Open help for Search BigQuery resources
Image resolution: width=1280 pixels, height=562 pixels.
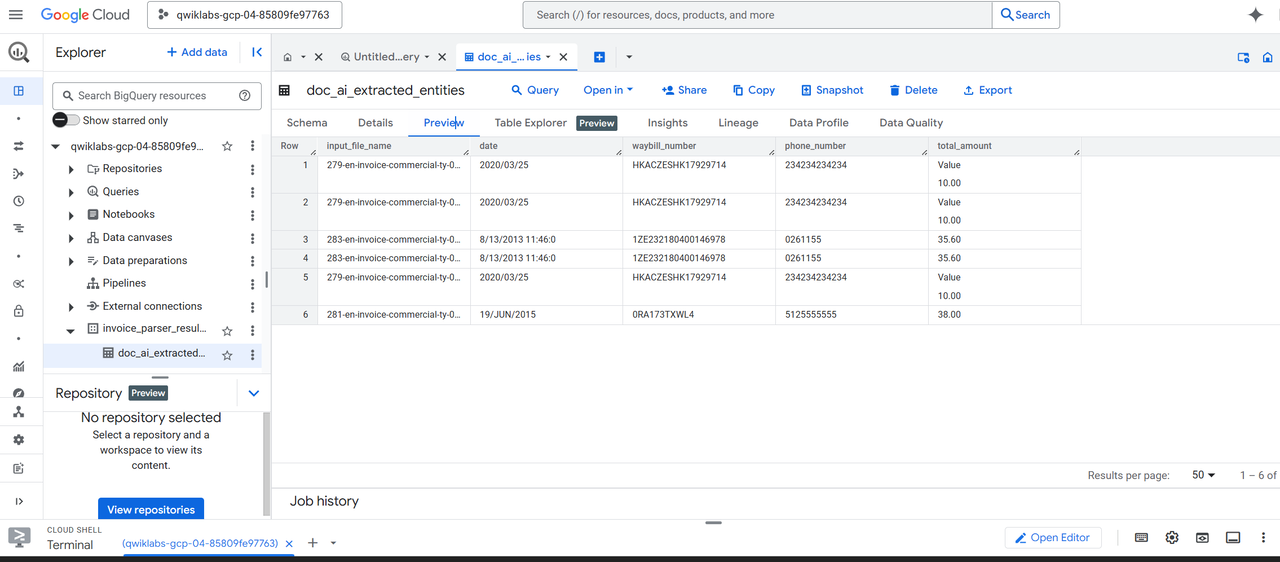[245, 96]
